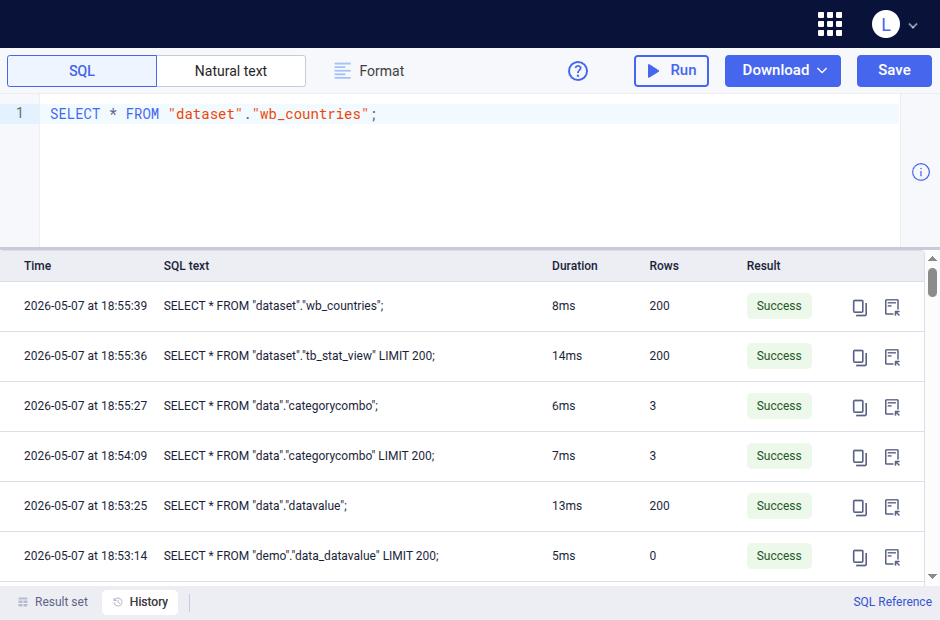
Task: Select the SELECT from tb_stat_view SQL text
Action: (x=299, y=356)
